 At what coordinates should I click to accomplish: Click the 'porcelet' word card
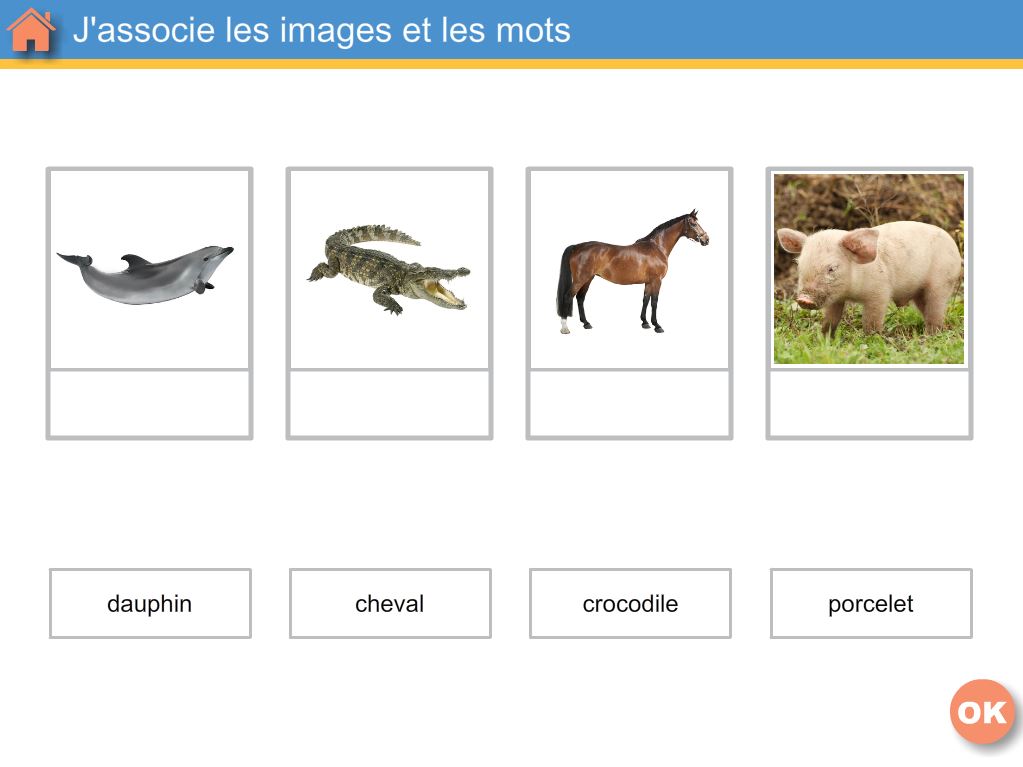tap(871, 603)
